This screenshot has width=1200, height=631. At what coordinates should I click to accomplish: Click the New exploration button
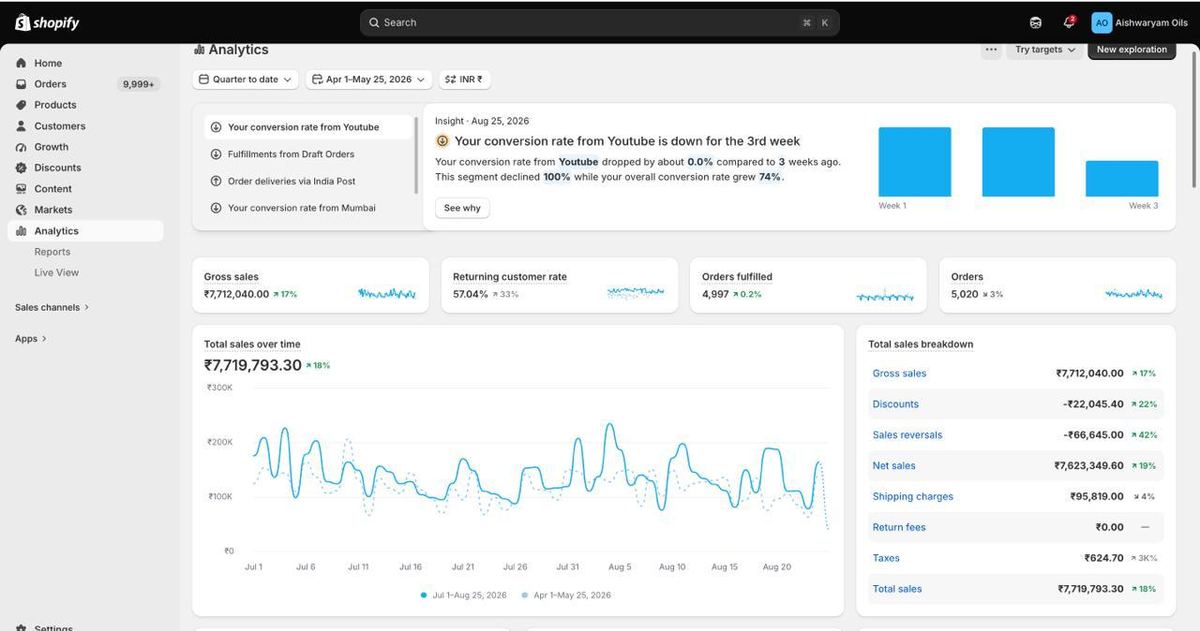click(1132, 49)
